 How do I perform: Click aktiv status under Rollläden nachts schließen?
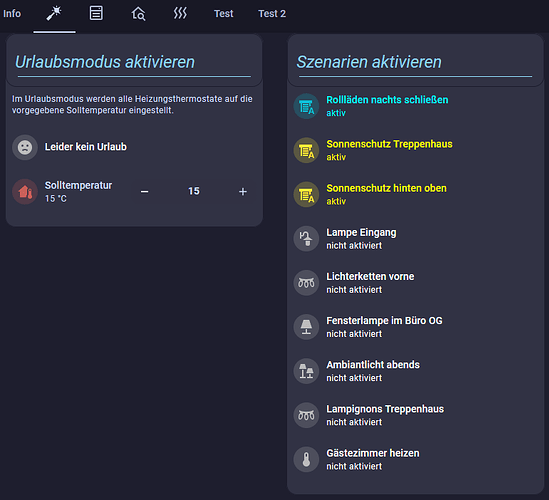pos(336,113)
